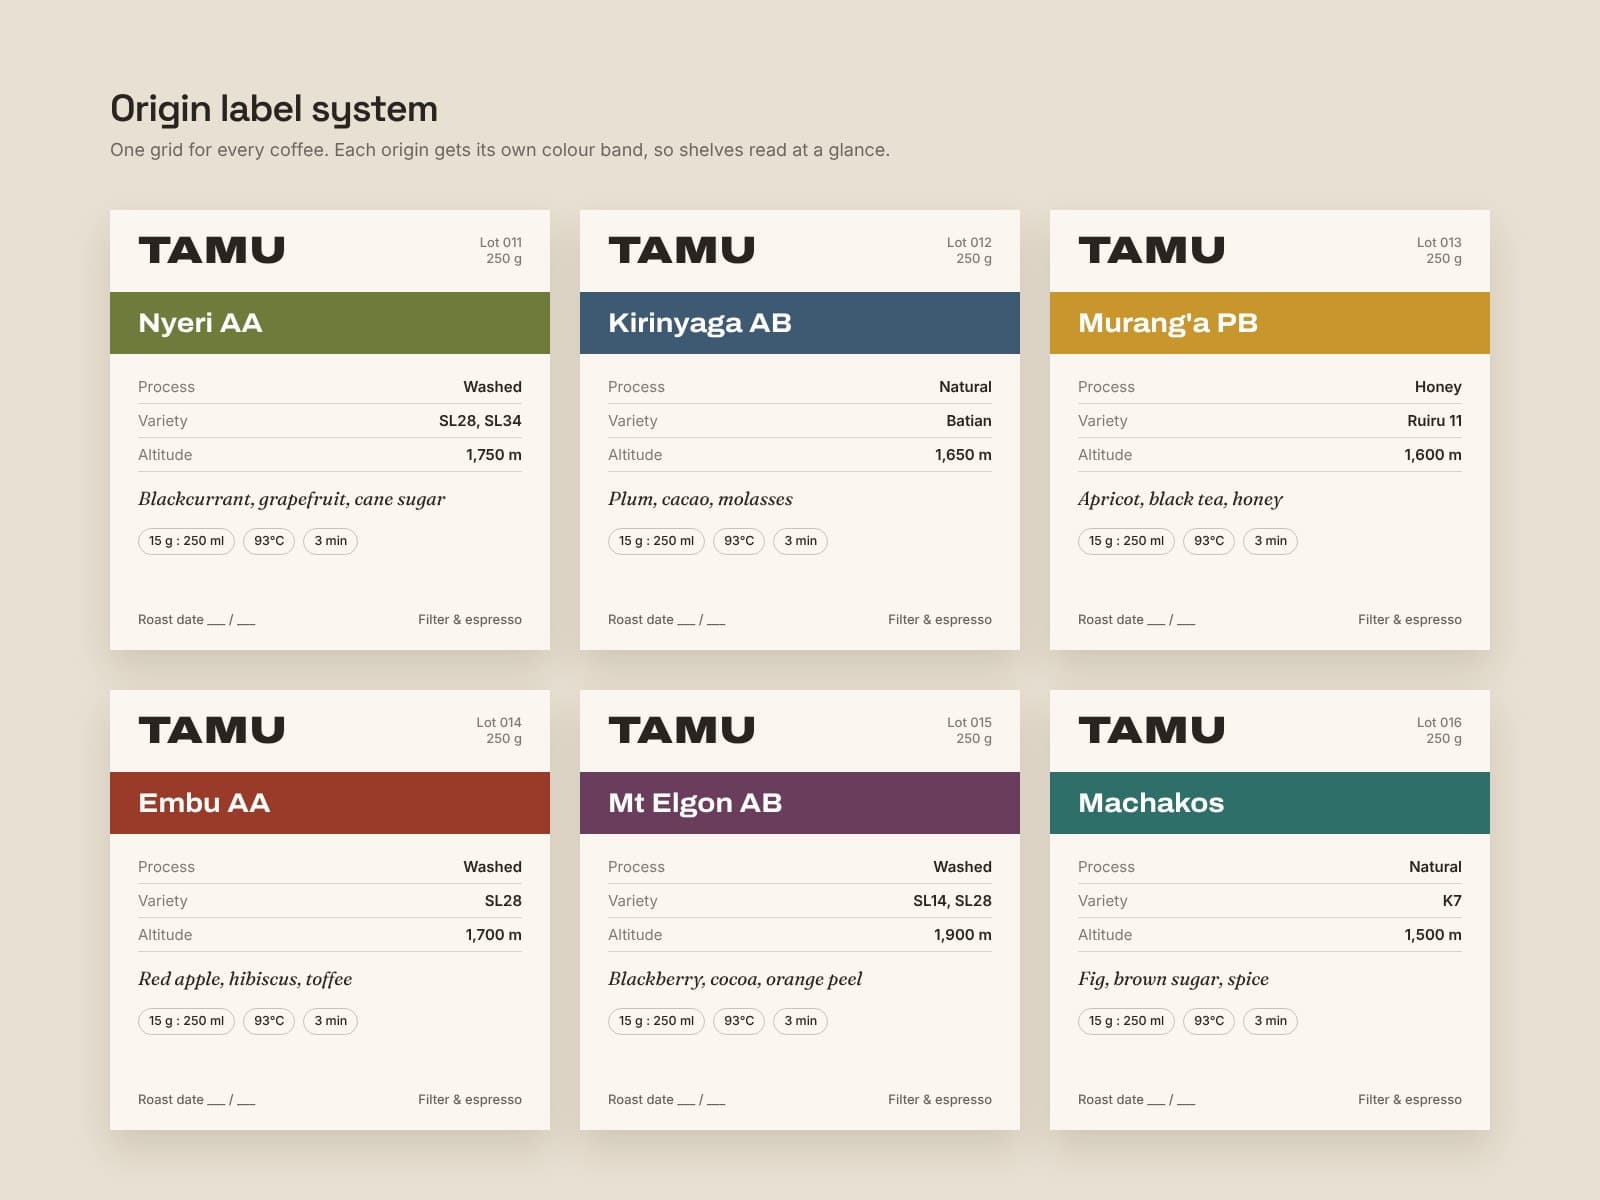The image size is (1600, 1200).
Task: Select the "Lot 012" text
Action: coord(969,242)
